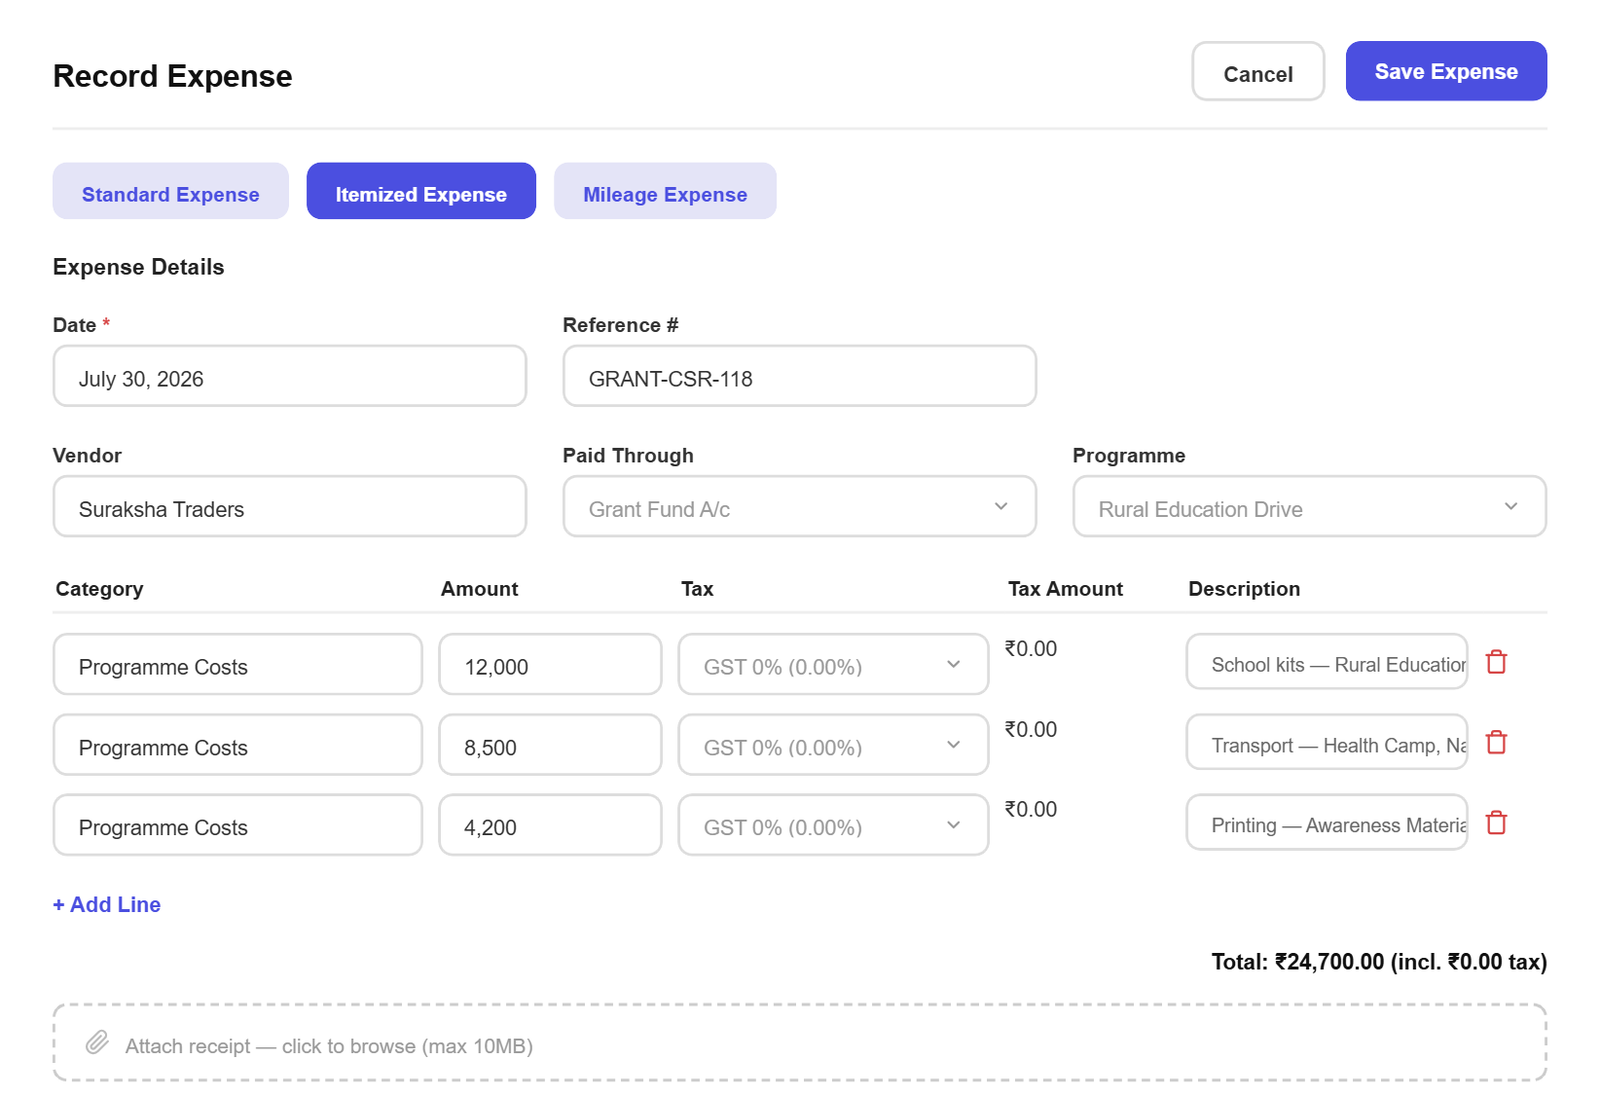Edit category field in the 8,500 row
This screenshot has height=1101, width=1600.
pos(238,745)
